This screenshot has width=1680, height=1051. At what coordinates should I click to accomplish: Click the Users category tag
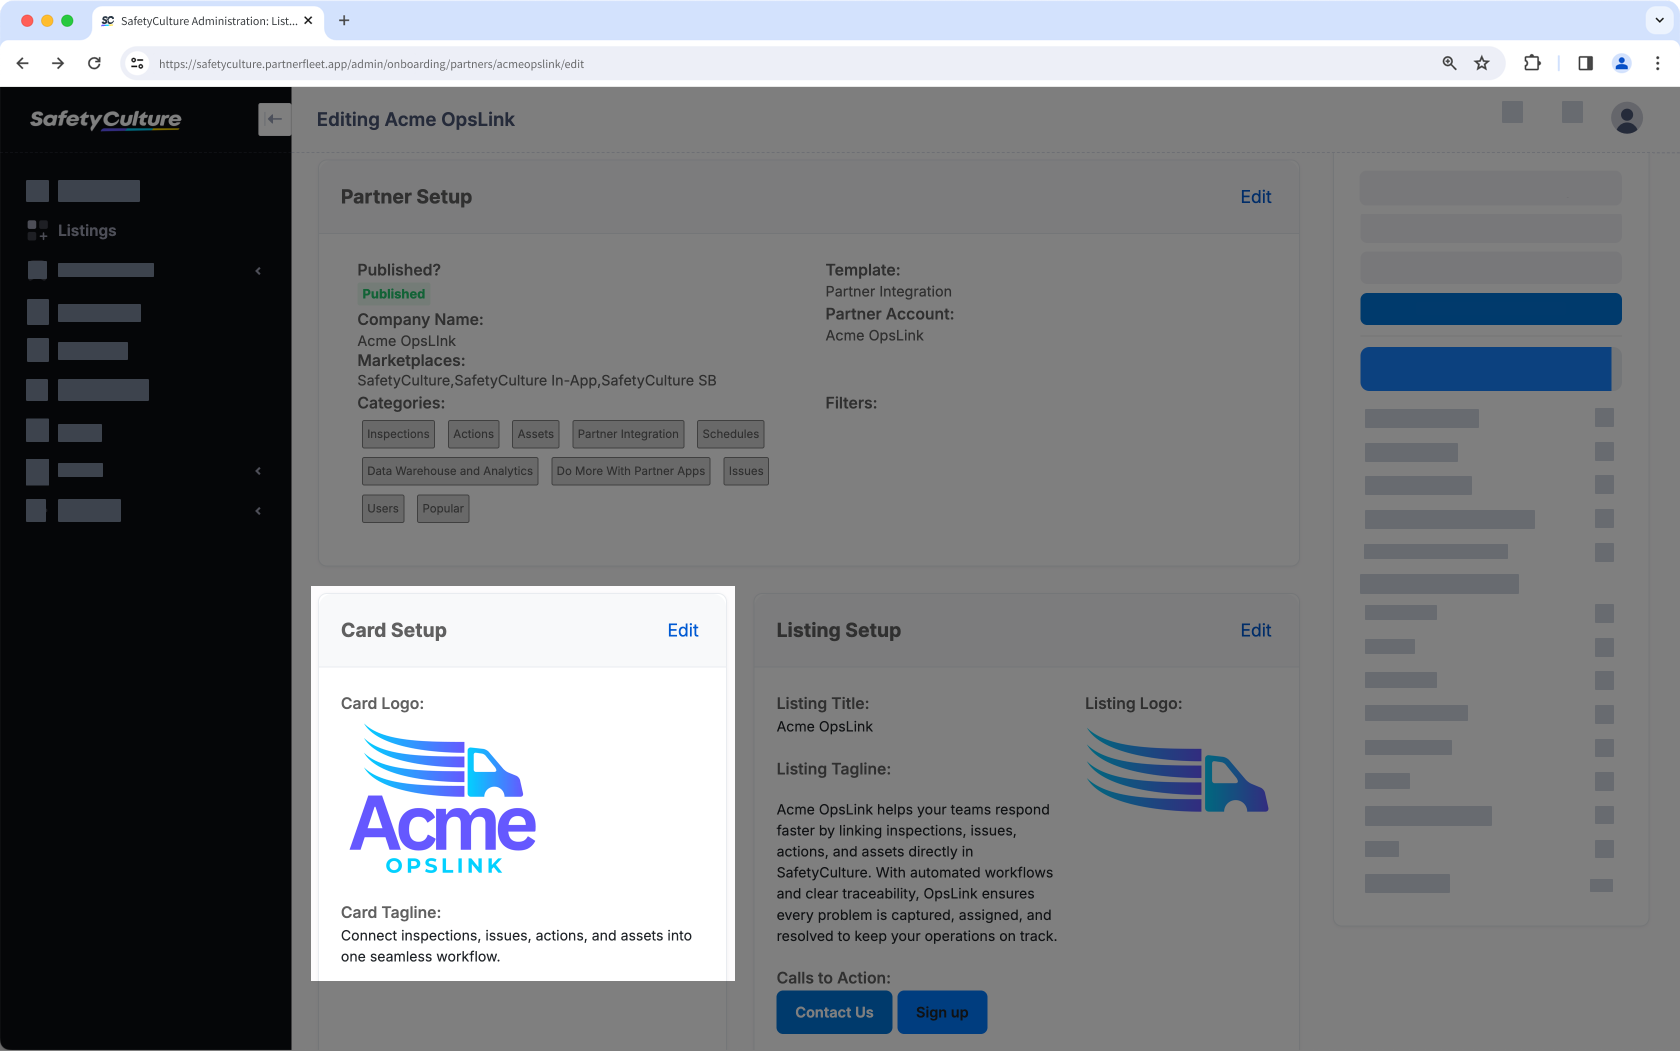click(383, 508)
